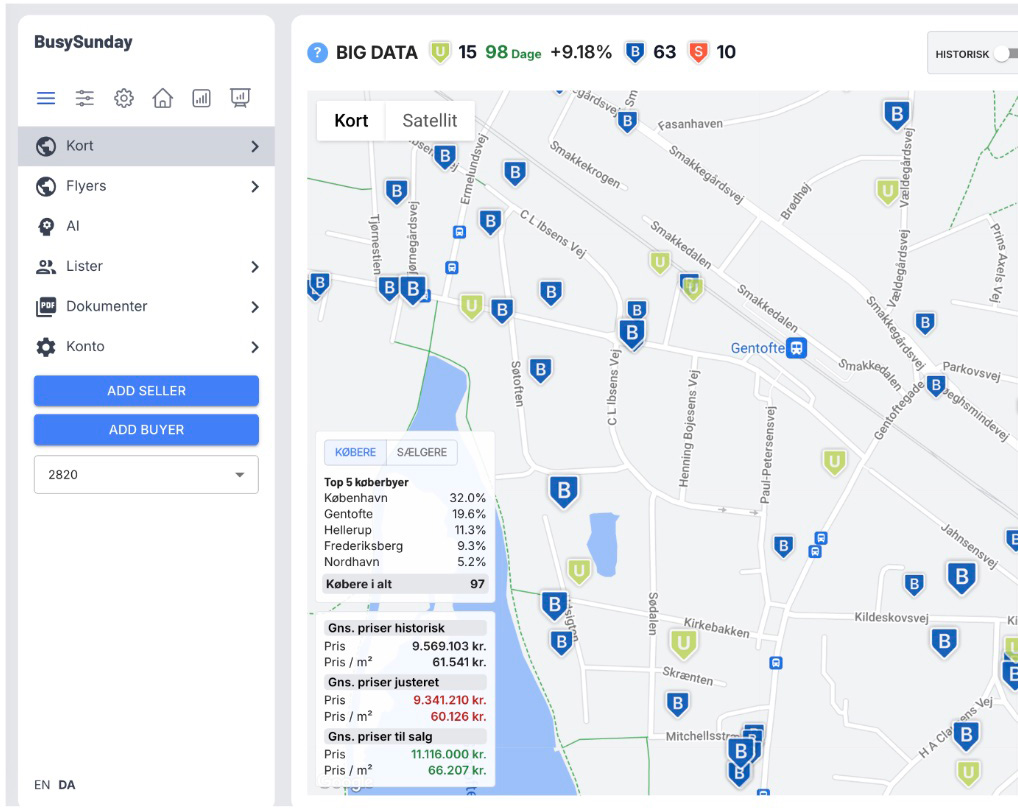Image resolution: width=1018 pixels, height=808 pixels.
Task: Switch map to Satellit view
Action: click(429, 121)
